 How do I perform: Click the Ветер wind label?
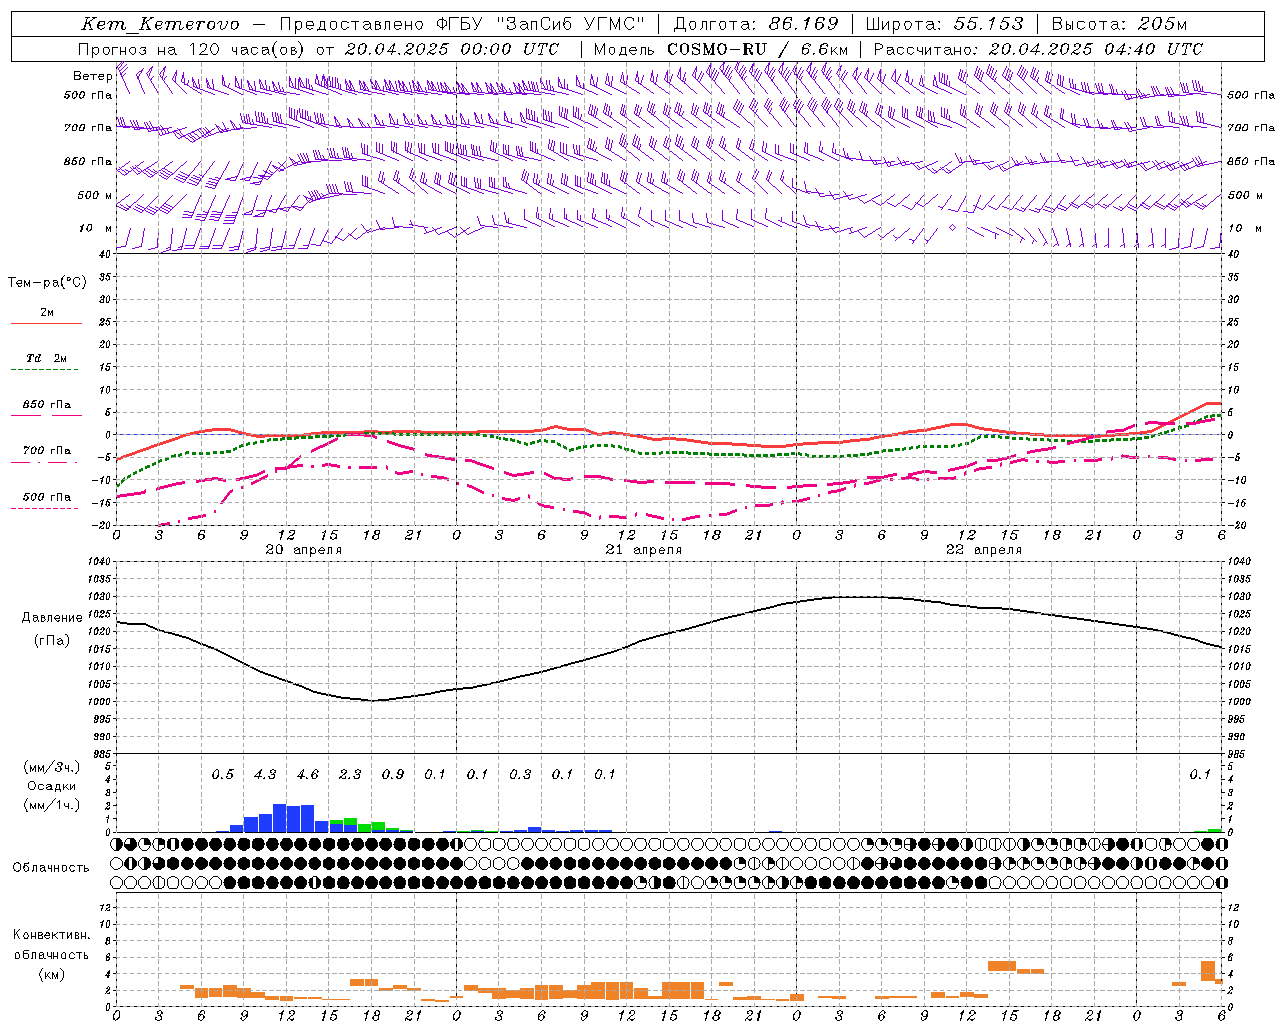pos(93,76)
